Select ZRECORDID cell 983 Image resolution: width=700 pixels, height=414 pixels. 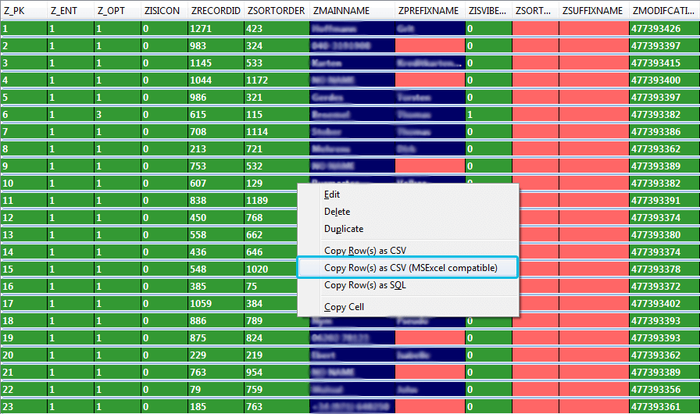tap(216, 46)
